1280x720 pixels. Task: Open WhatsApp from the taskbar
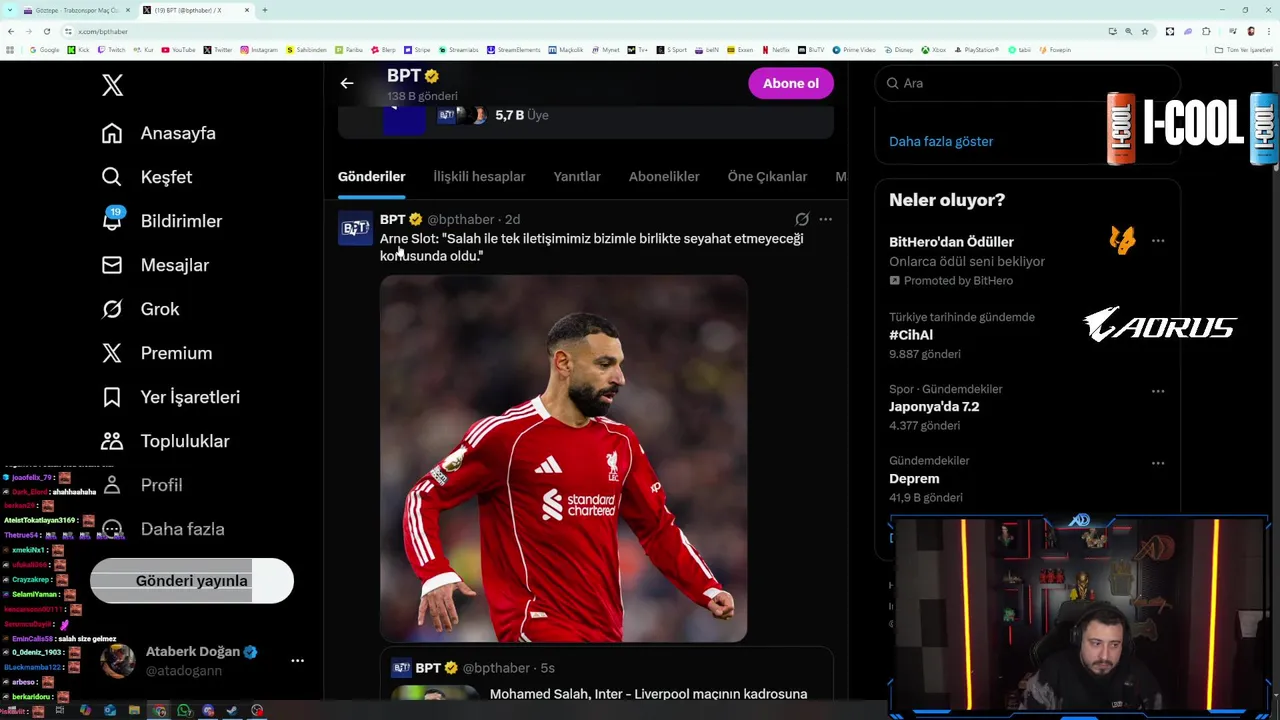184,711
